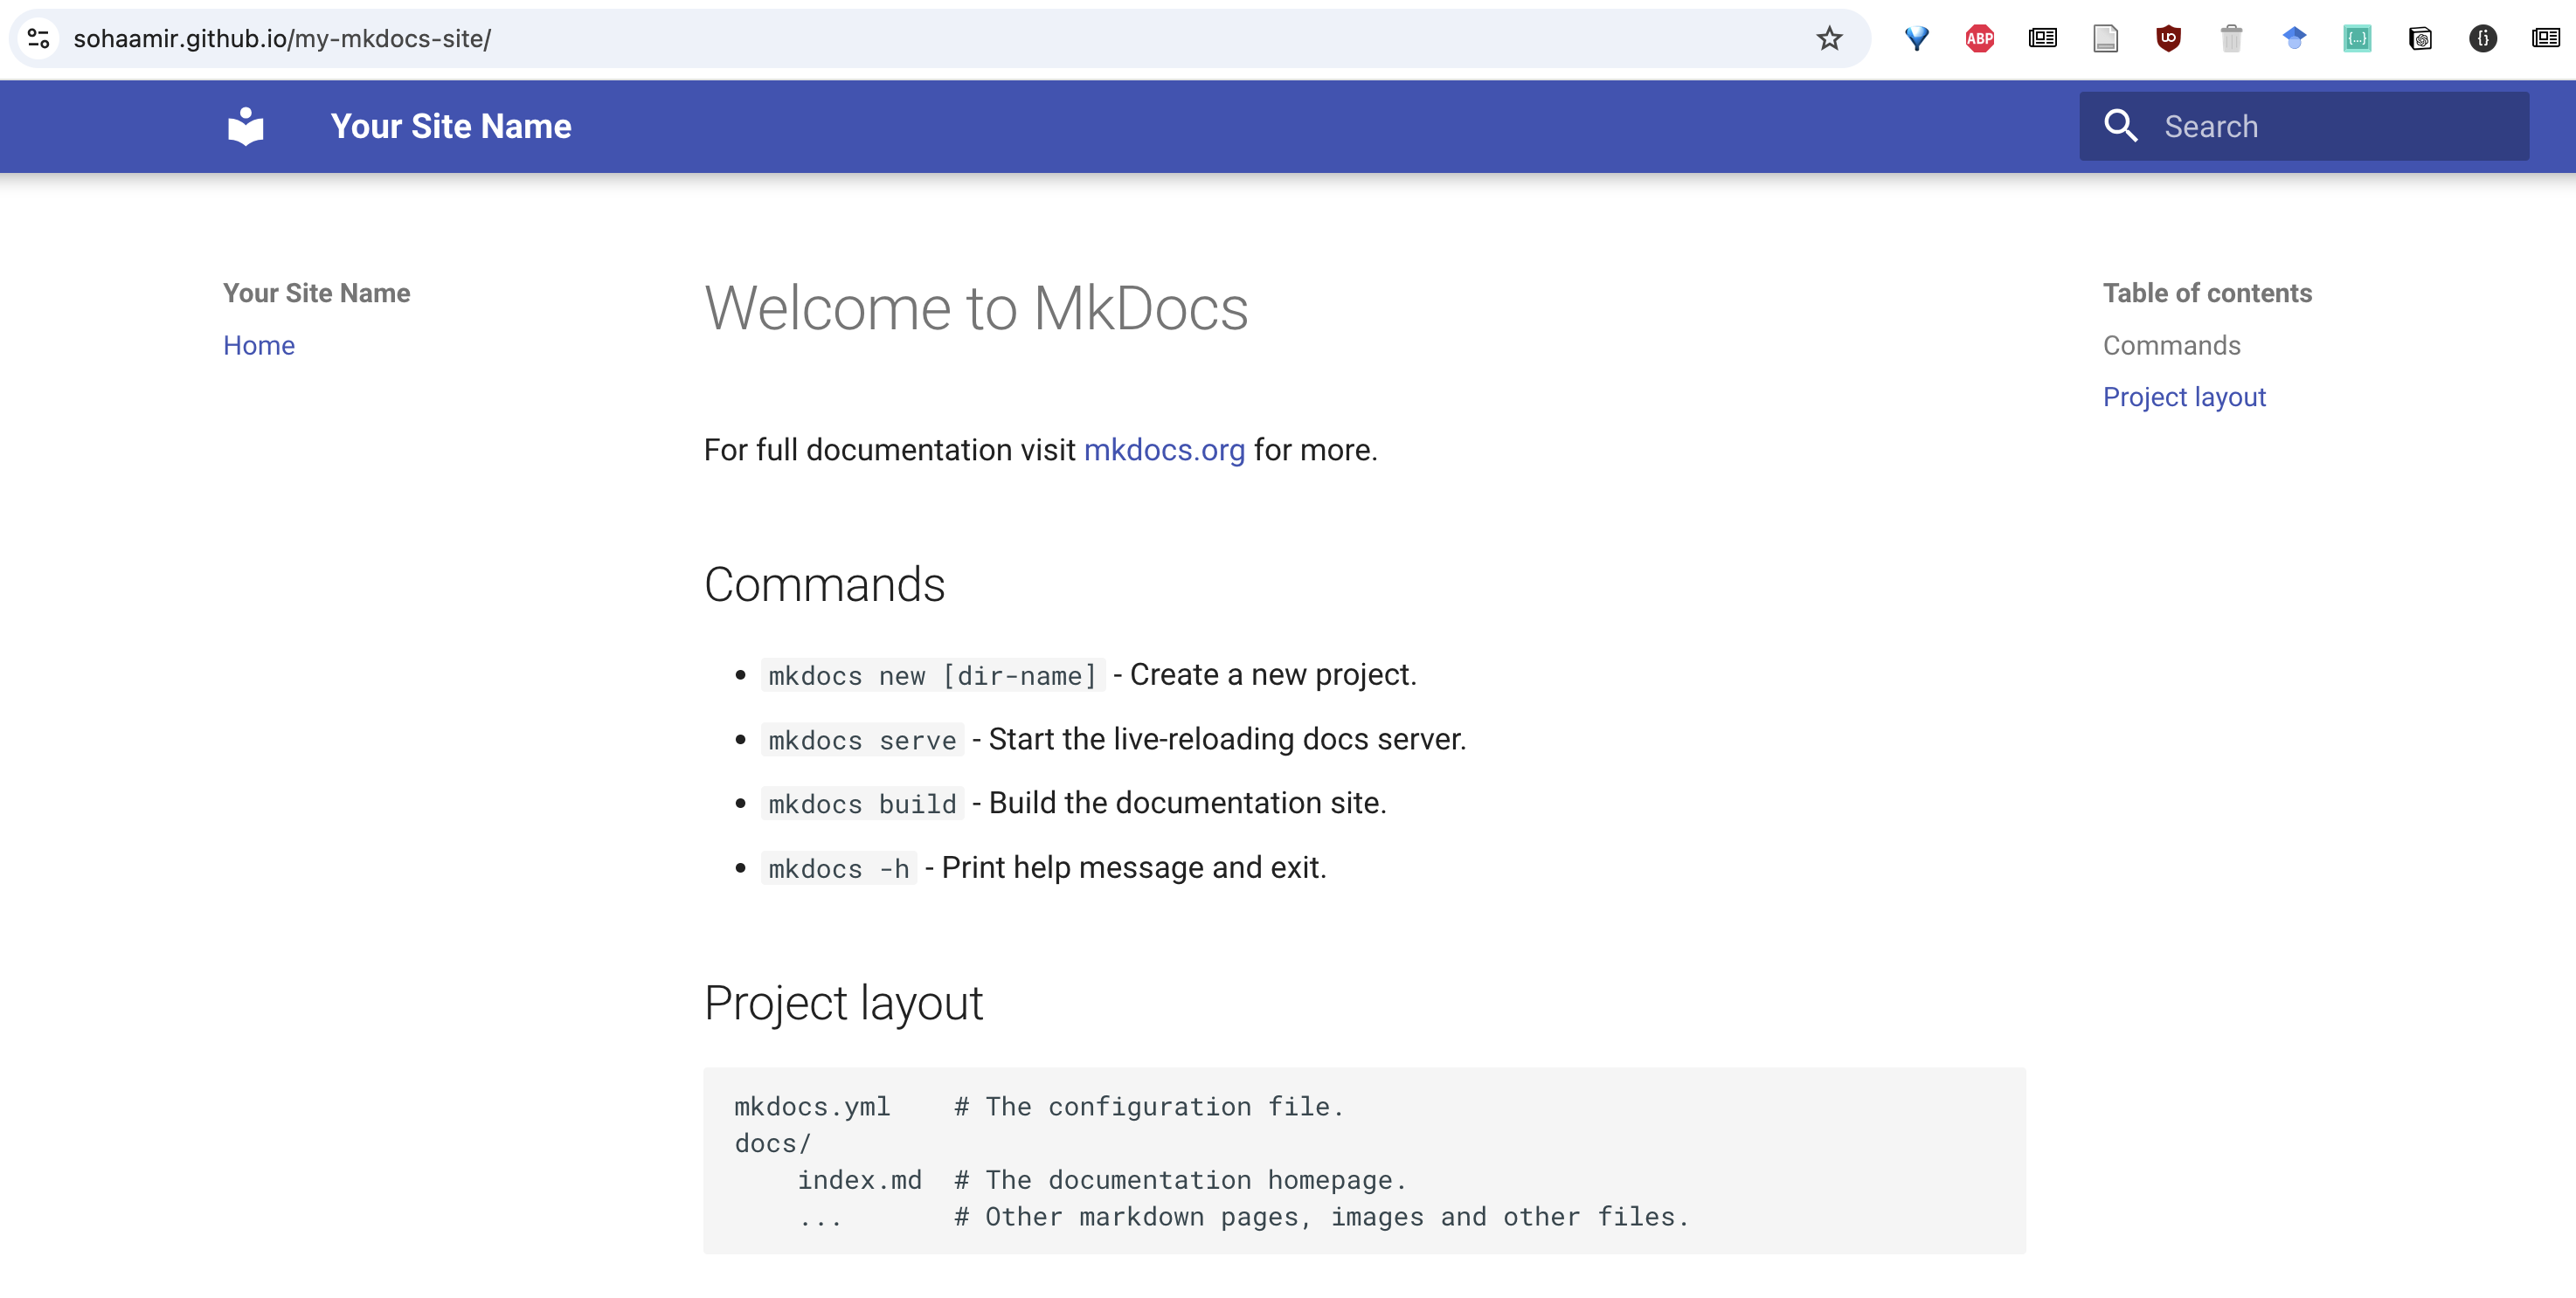Viewport: 2576px width, 1298px height.
Task: Click the Adblock Plus ABP extension icon
Action: (1979, 39)
